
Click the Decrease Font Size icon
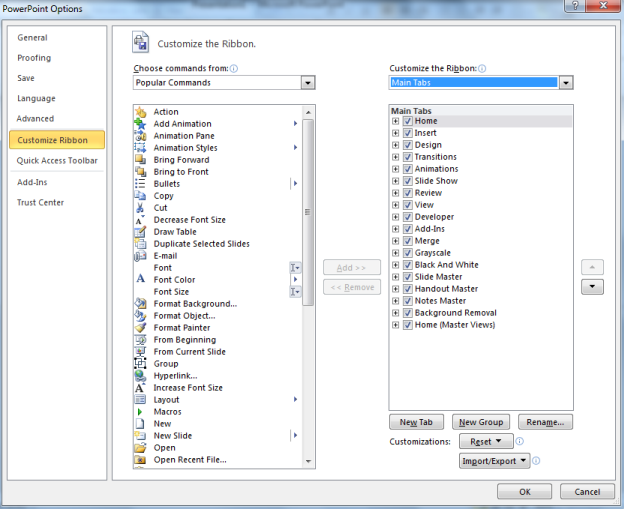[140, 220]
